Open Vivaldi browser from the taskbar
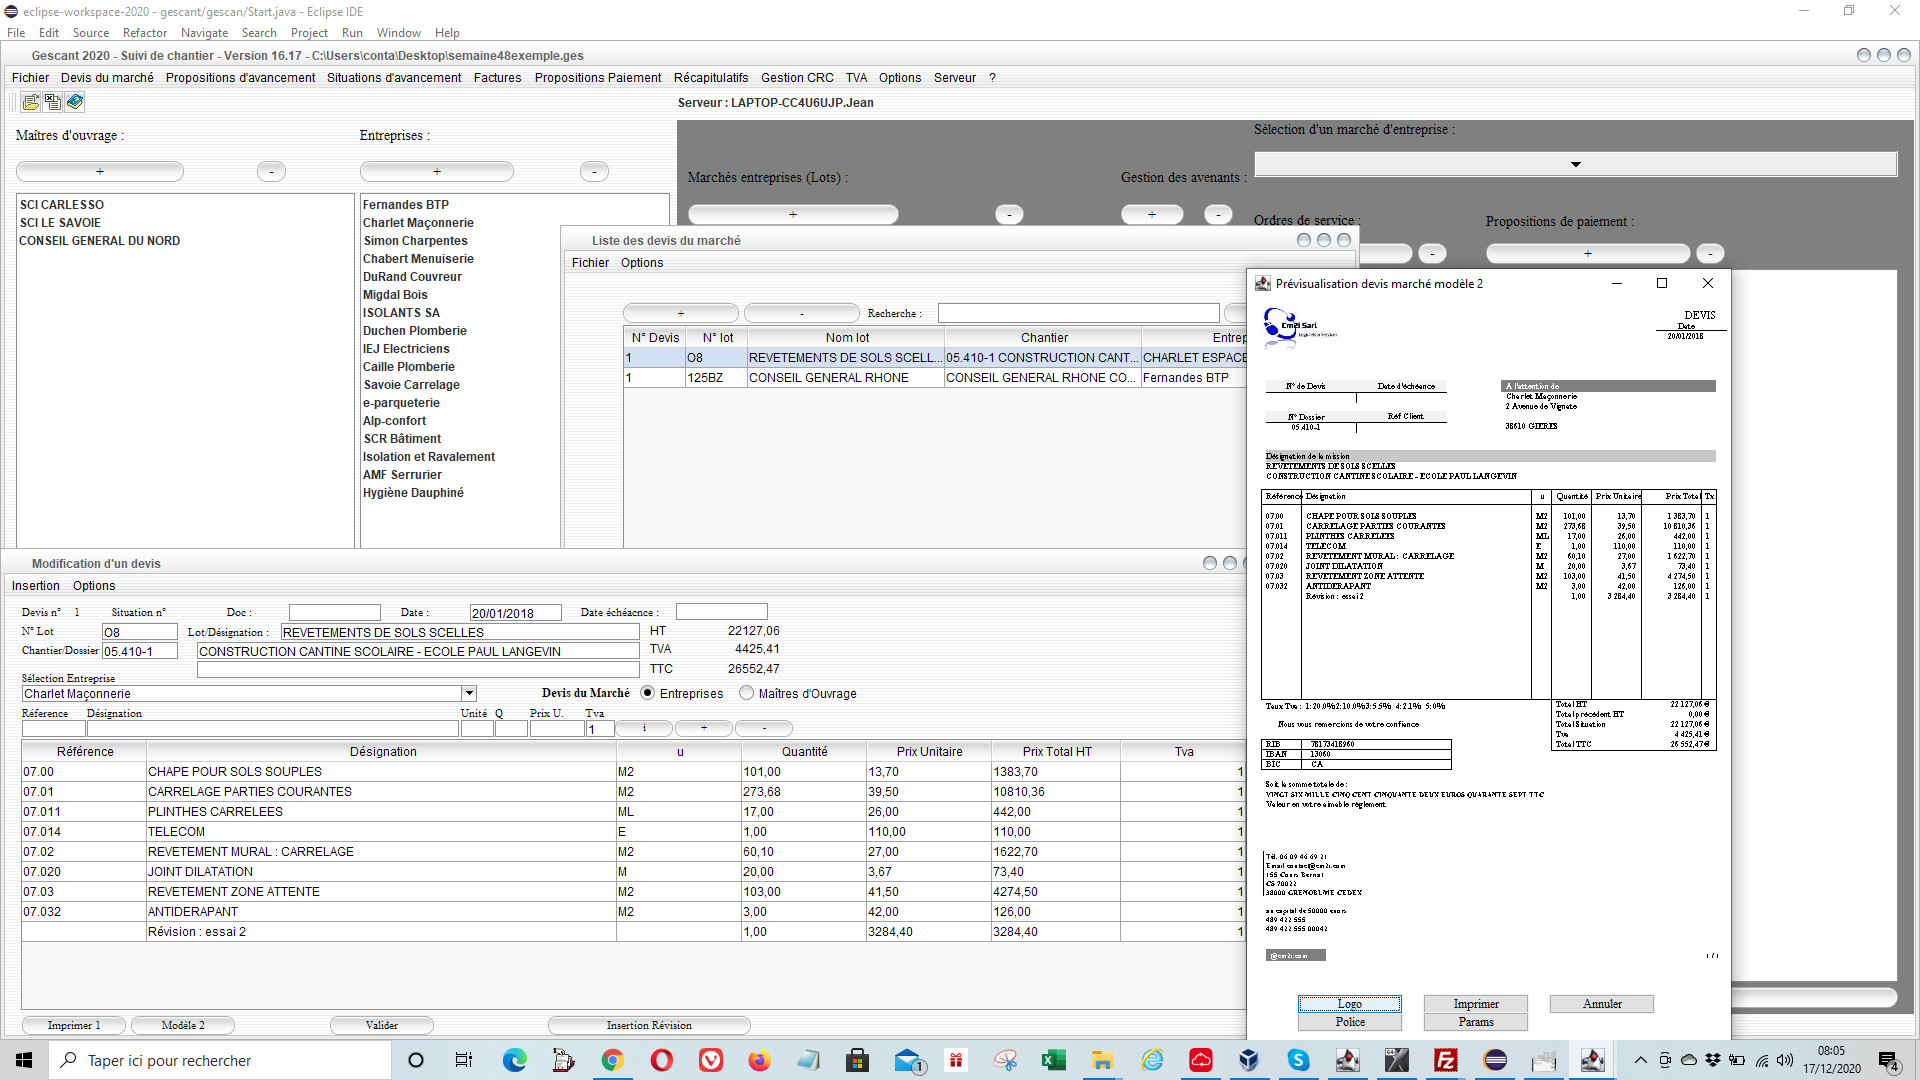This screenshot has height=1080, width=1920. 710,1060
